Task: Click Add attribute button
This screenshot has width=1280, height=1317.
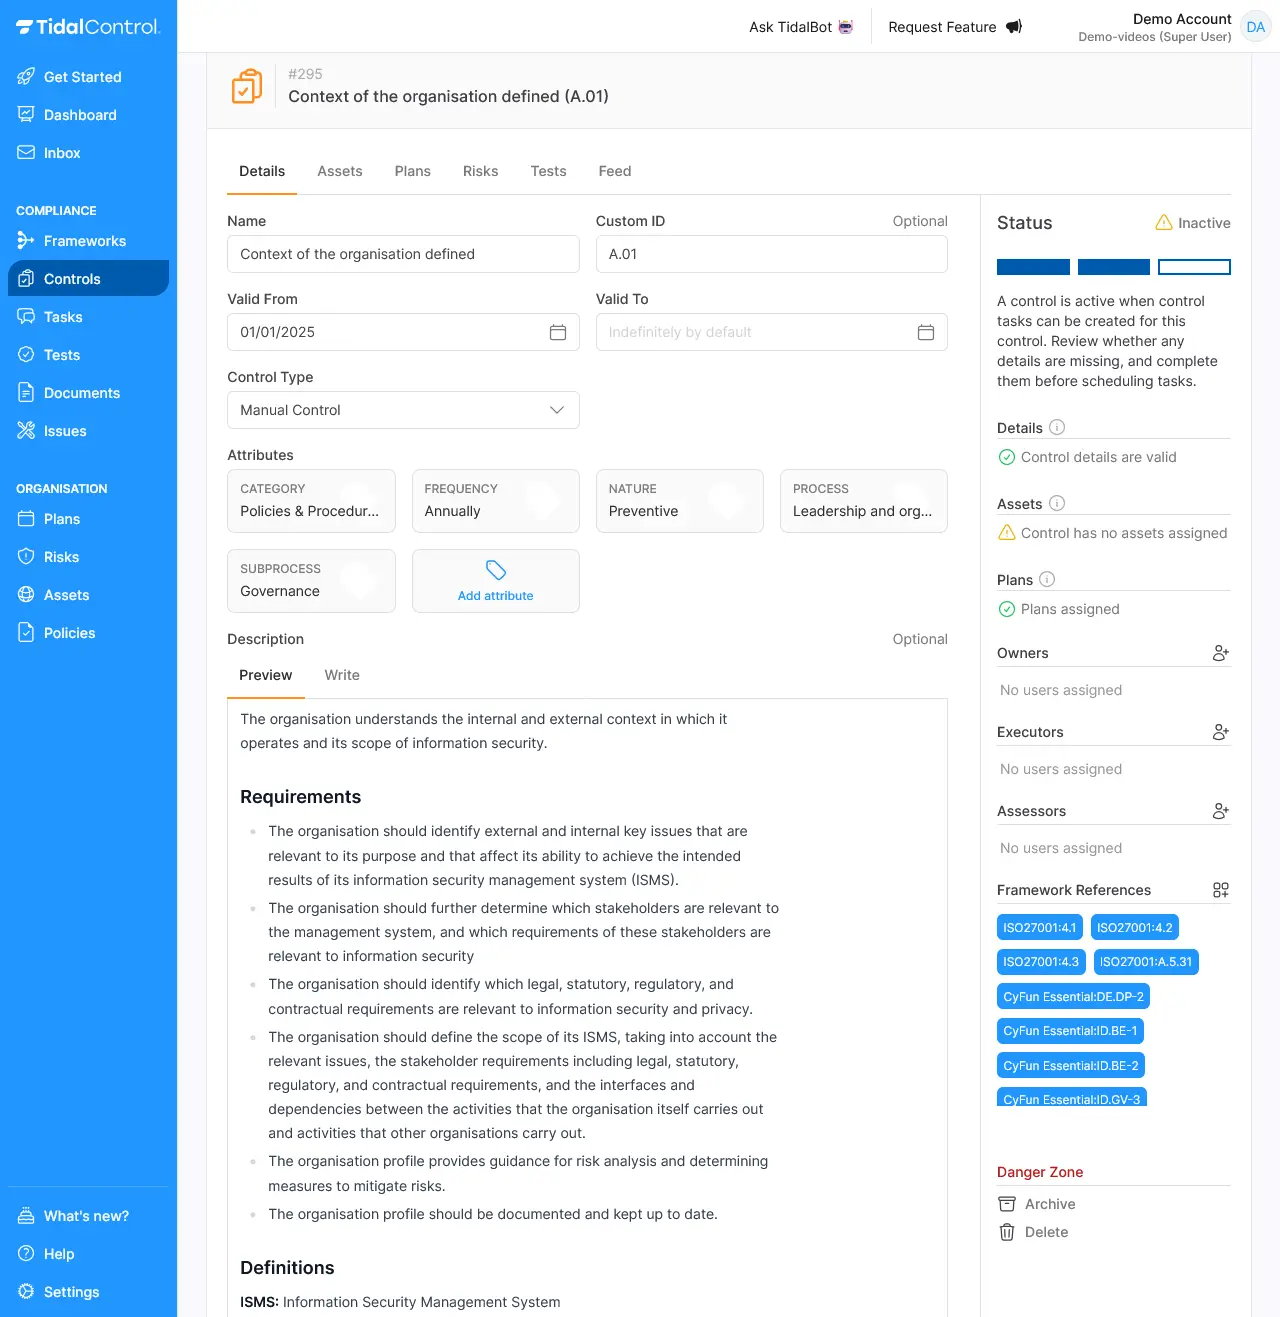Action: click(496, 581)
